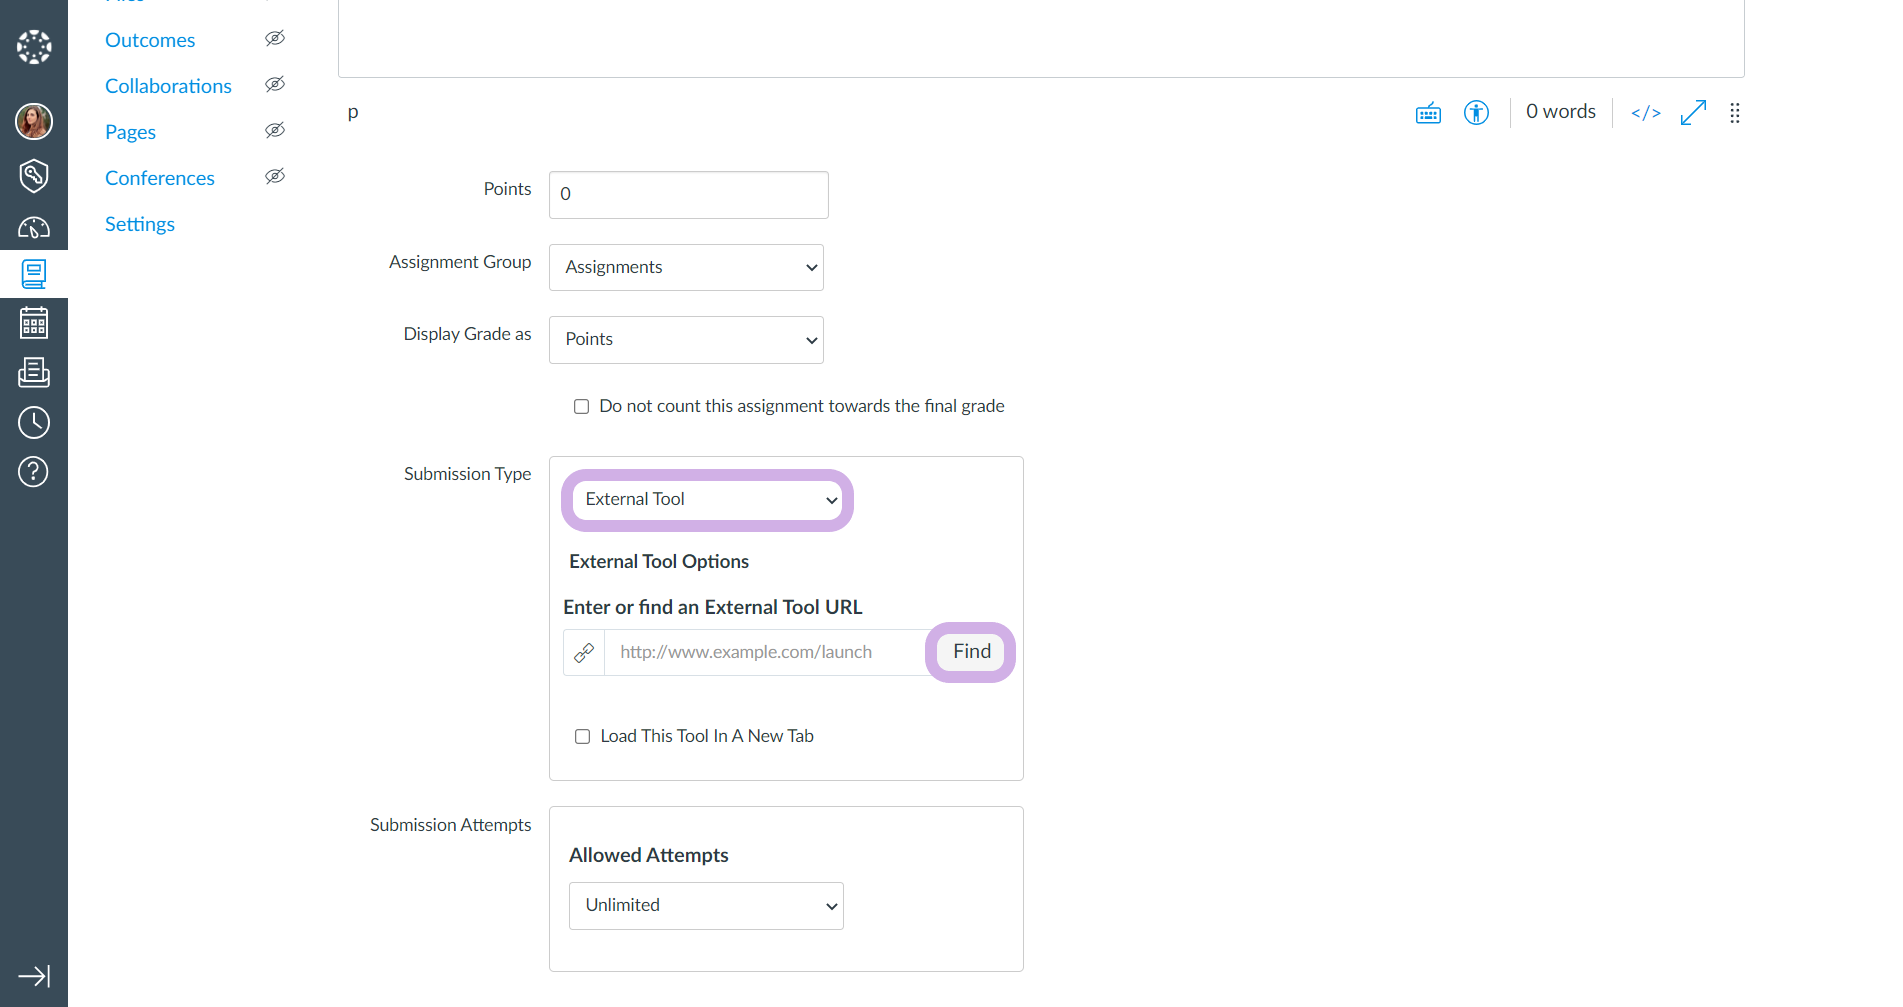Open the Dashboard speedometer icon
Image resolution: width=1903 pixels, height=1007 pixels.
pyautogui.click(x=34, y=228)
